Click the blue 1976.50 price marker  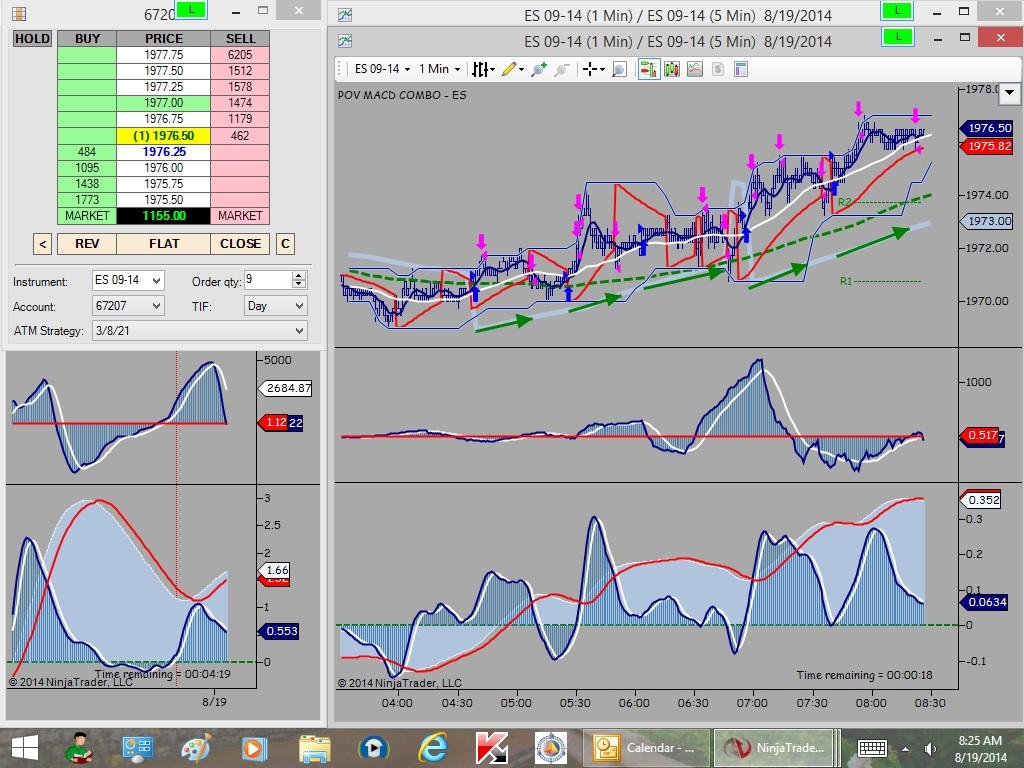click(x=987, y=128)
